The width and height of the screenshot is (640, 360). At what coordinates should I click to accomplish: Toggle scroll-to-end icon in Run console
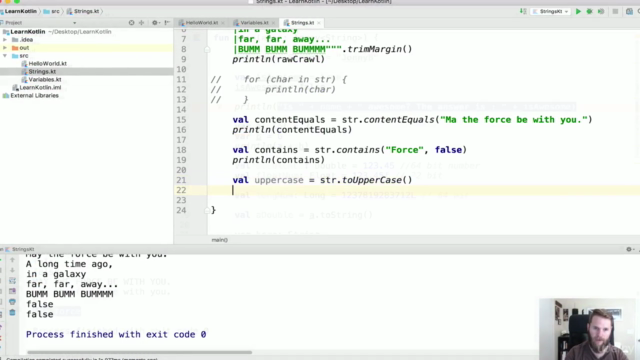coord(12,291)
